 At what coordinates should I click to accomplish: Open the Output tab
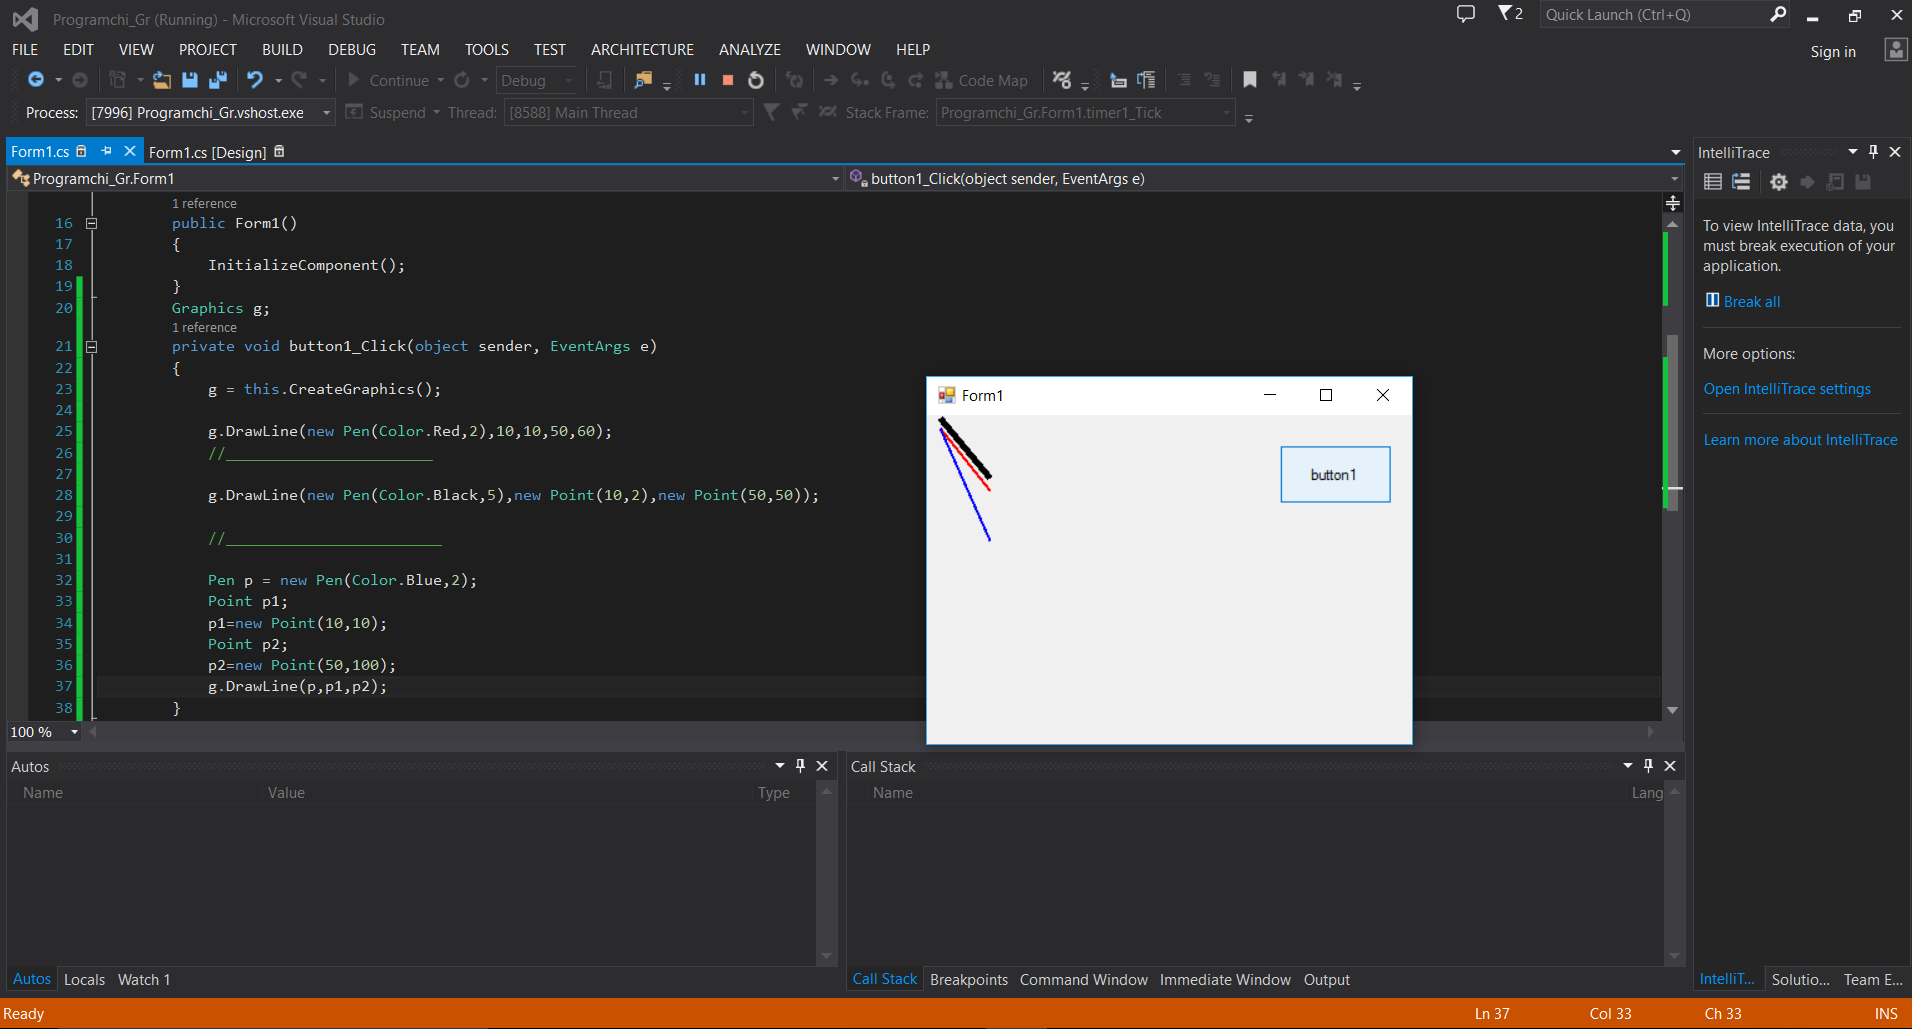coord(1327,980)
